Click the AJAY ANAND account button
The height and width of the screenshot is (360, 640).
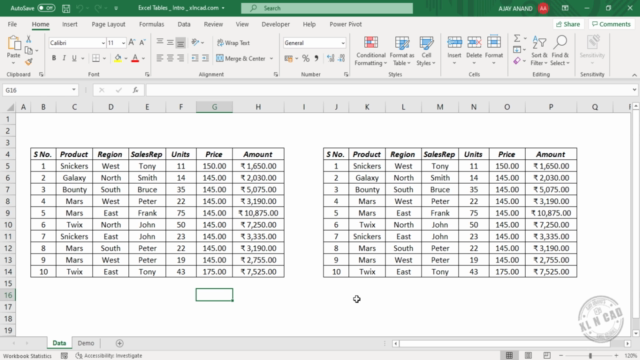tap(523, 8)
